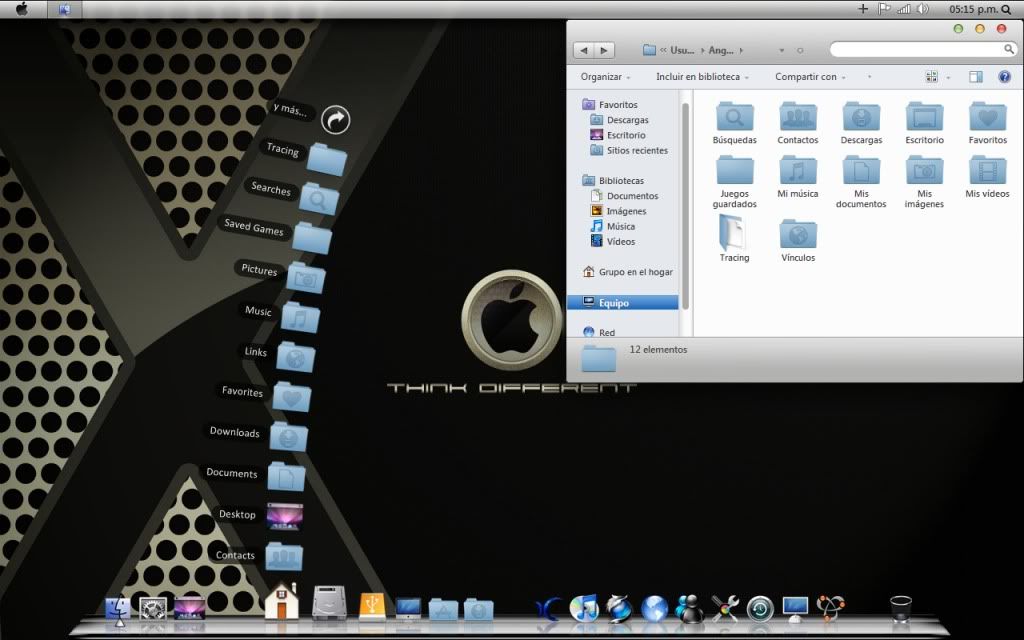Select Vídeos library in sidebar

[x=620, y=241]
